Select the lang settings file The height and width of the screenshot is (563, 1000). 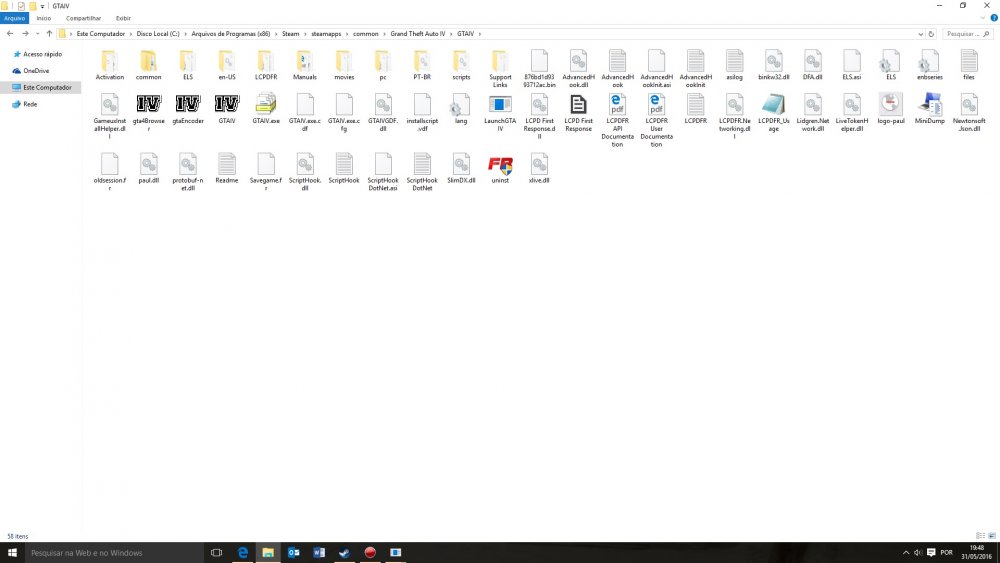(461, 108)
